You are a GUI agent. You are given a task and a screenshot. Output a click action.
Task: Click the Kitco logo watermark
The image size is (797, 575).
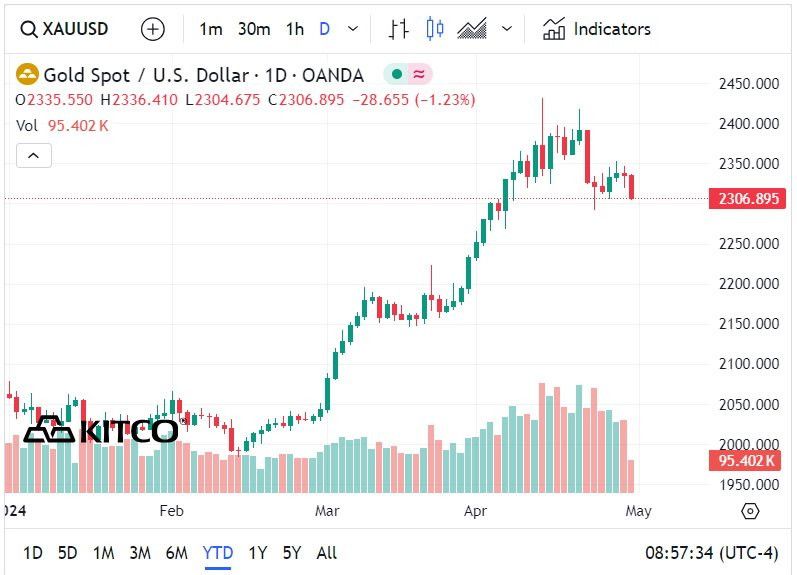click(101, 430)
